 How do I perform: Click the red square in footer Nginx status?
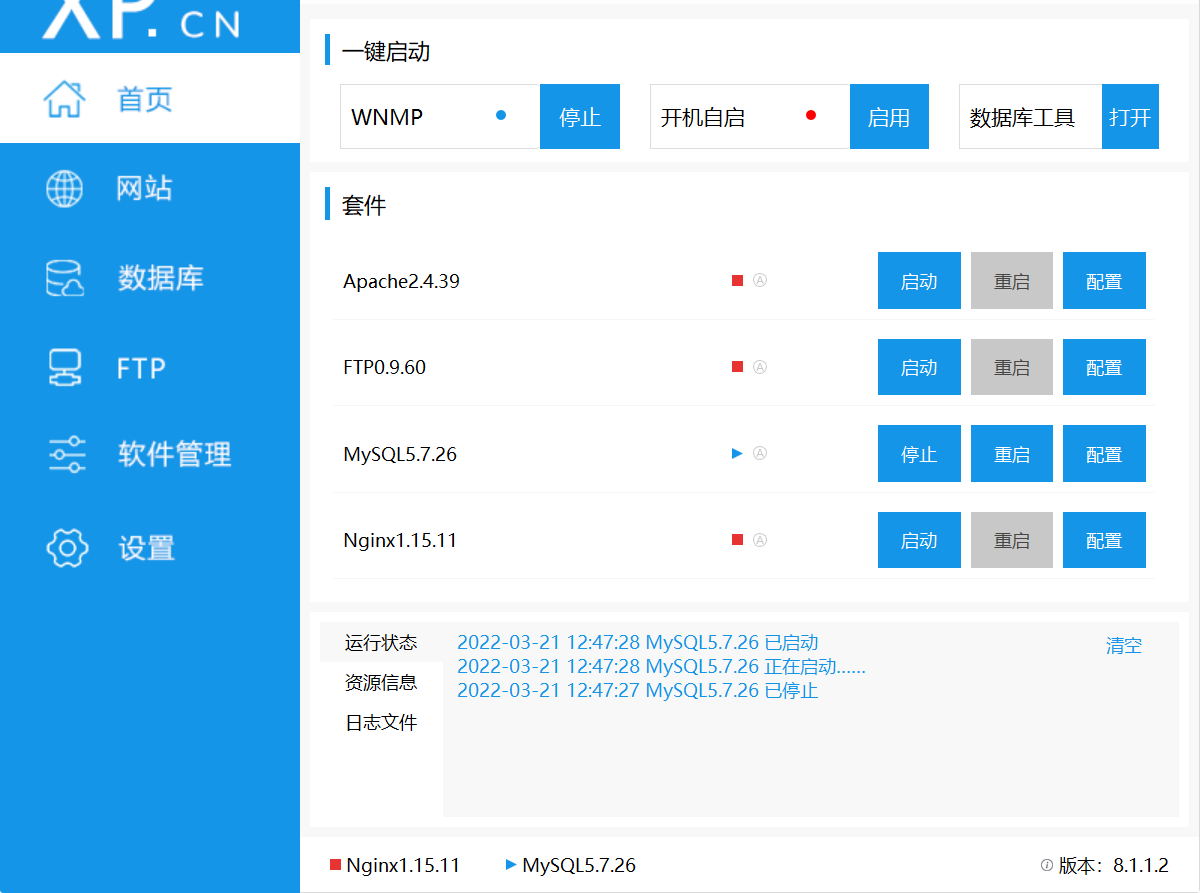[335, 865]
